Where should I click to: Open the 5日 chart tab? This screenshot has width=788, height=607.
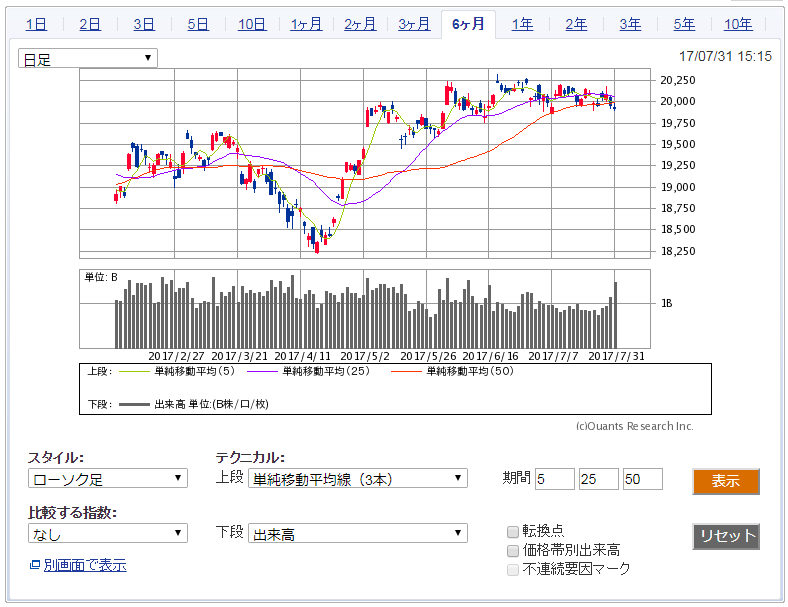click(x=198, y=24)
